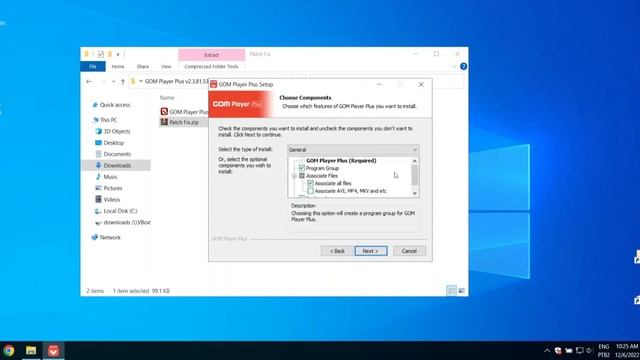Switch Explorer to large icons view

(x=461, y=291)
